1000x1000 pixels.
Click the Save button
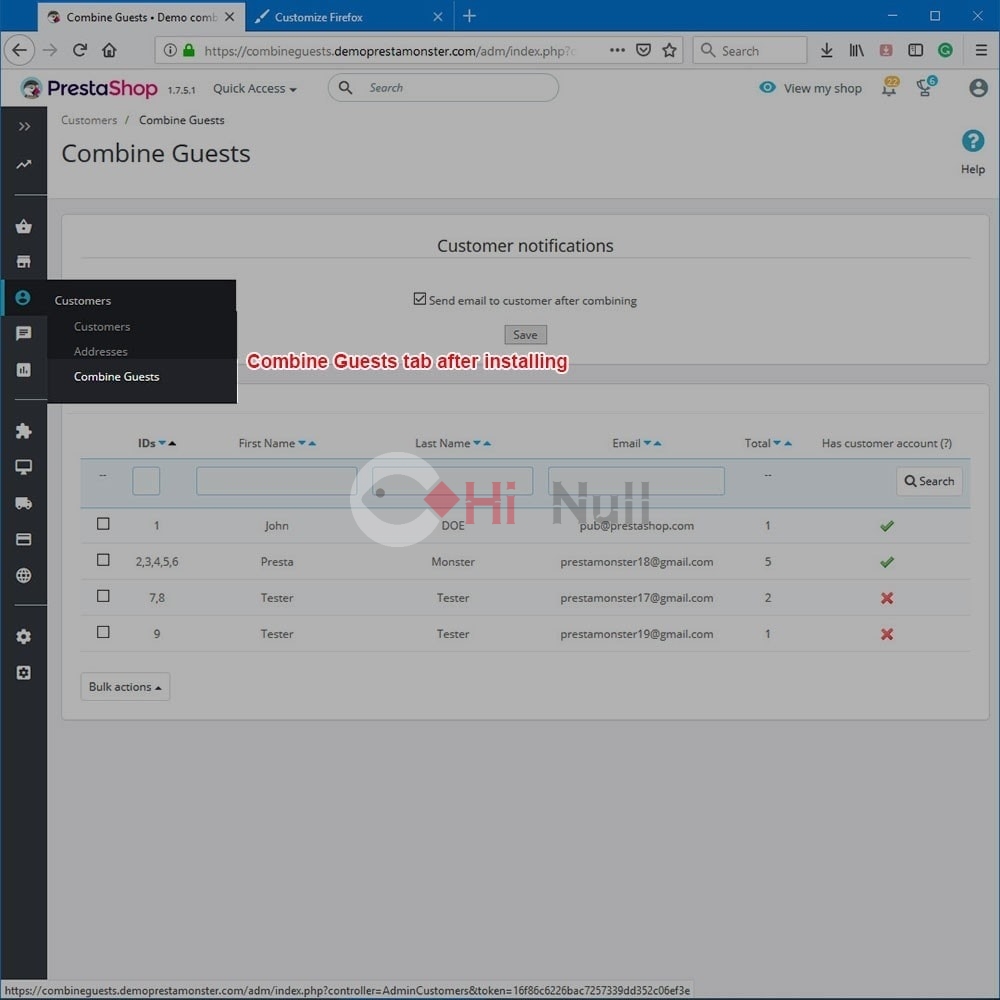coord(526,335)
